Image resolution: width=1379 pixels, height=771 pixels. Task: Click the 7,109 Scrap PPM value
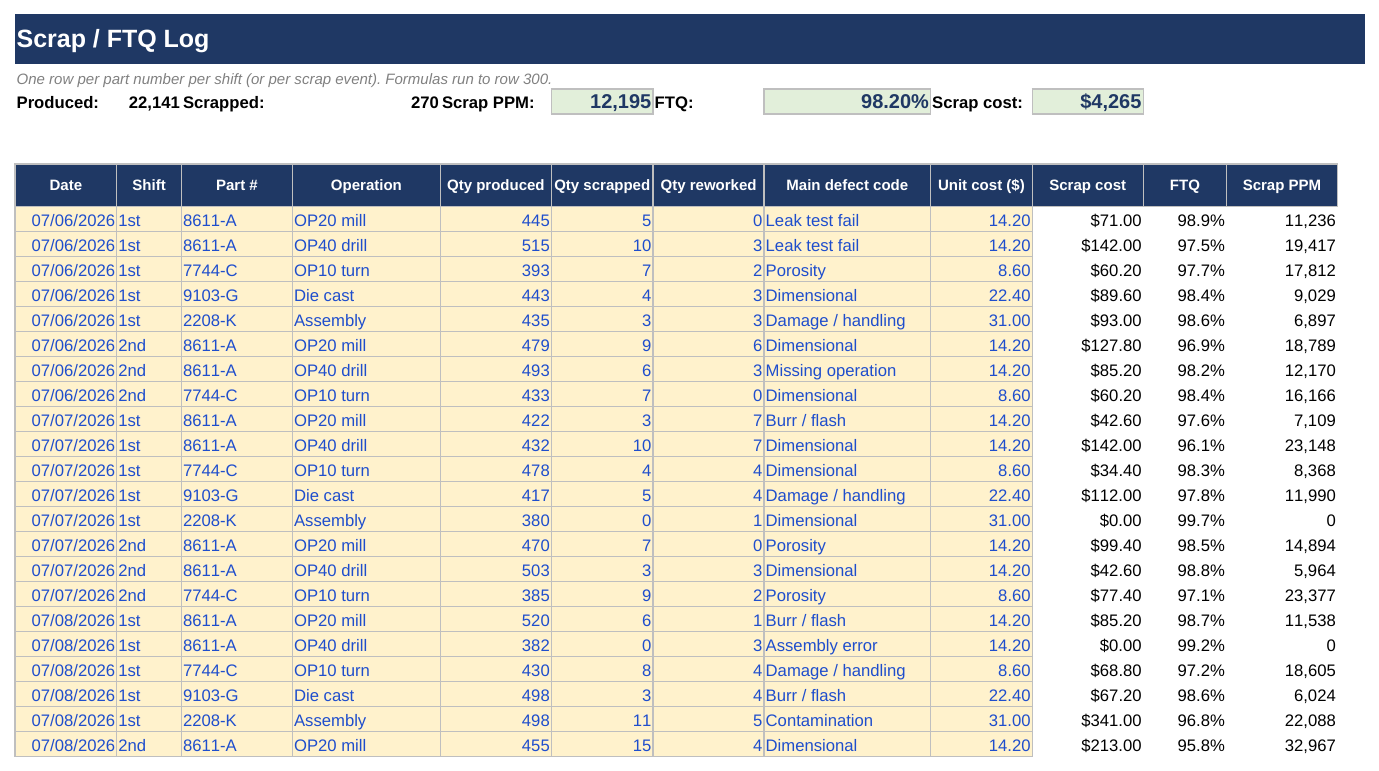click(1282, 420)
